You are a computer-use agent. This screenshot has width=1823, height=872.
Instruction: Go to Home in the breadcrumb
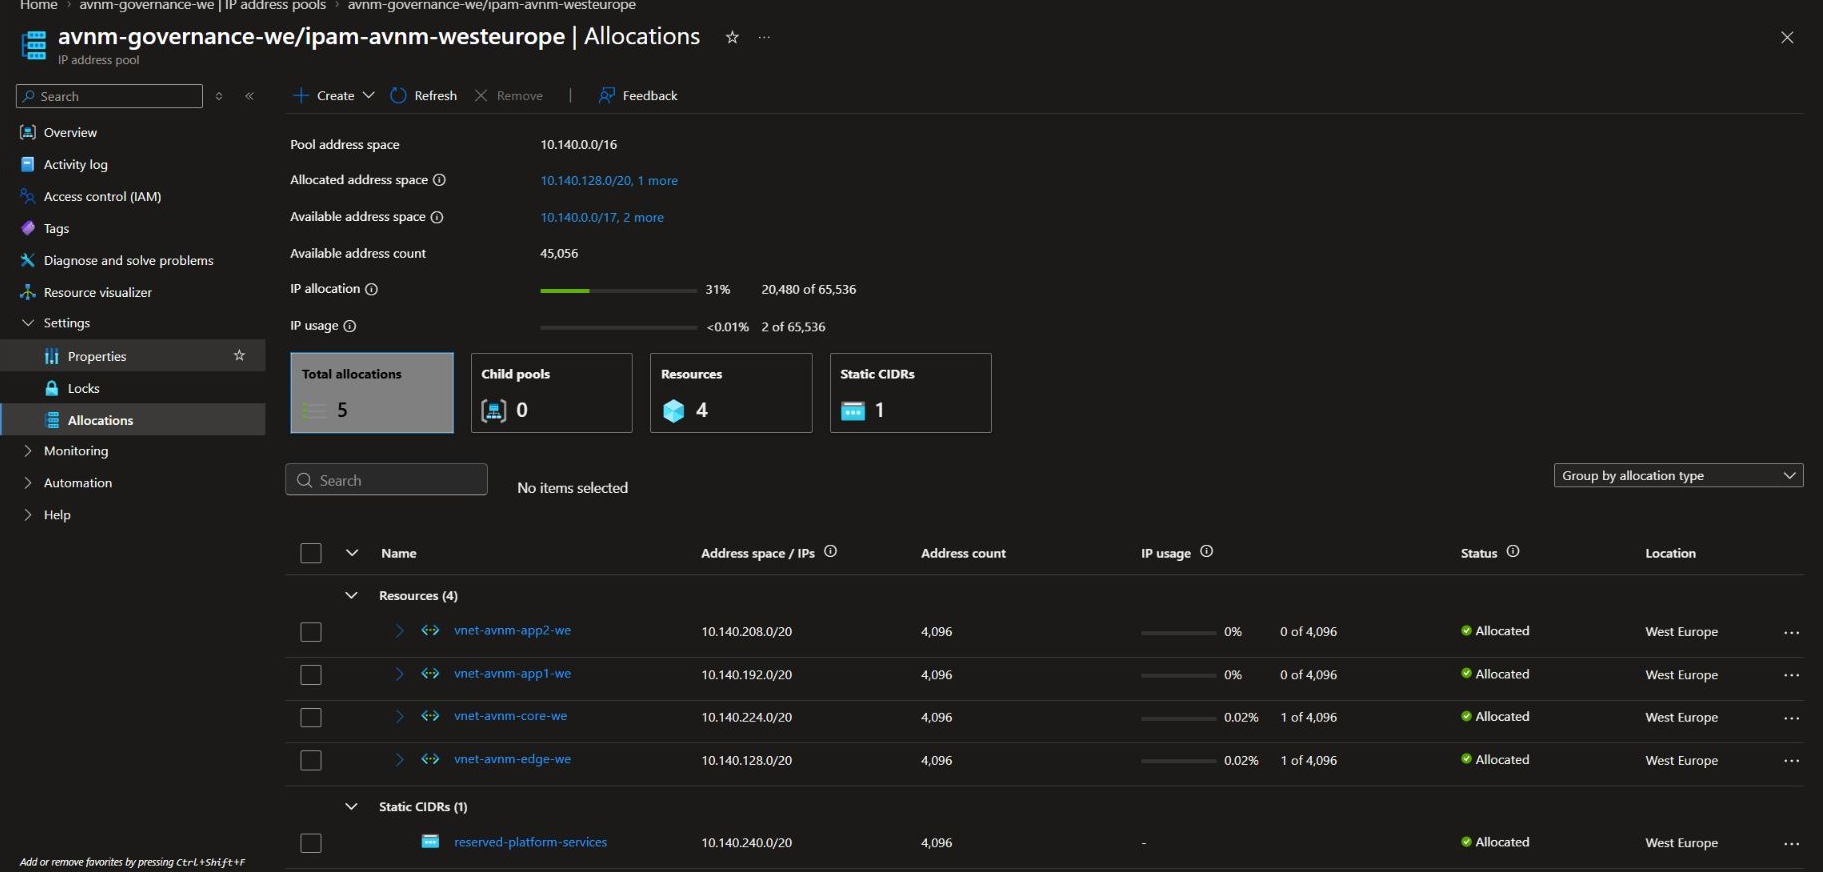39,5
